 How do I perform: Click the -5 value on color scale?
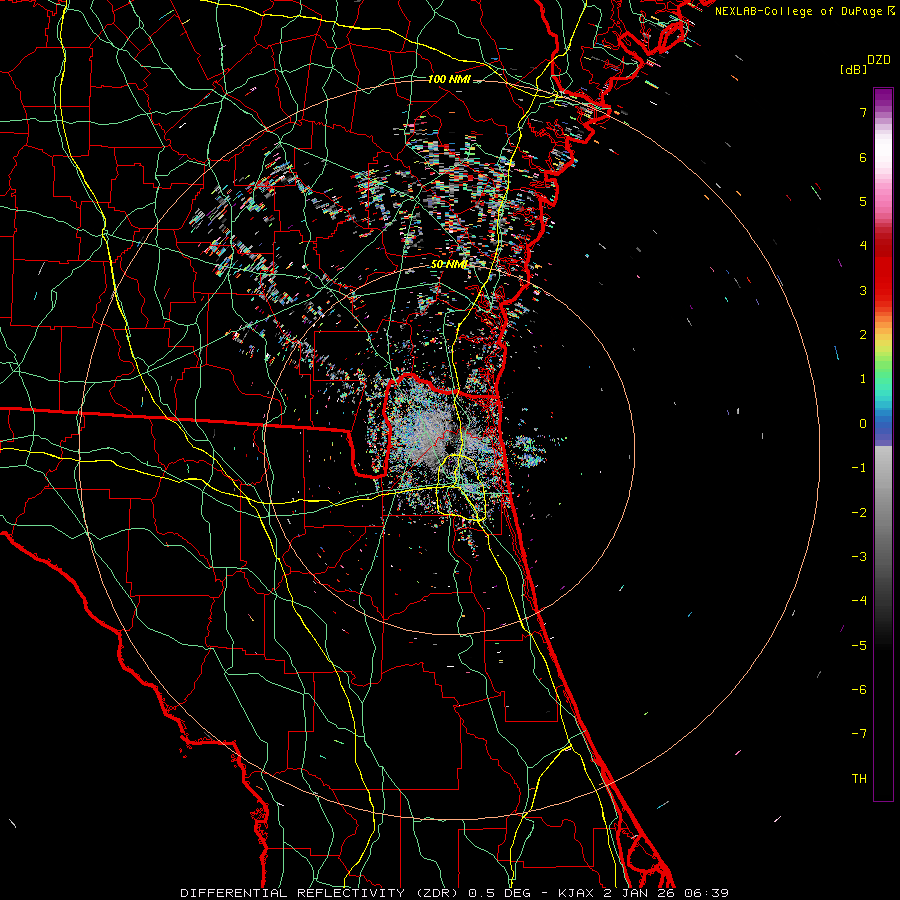859,646
